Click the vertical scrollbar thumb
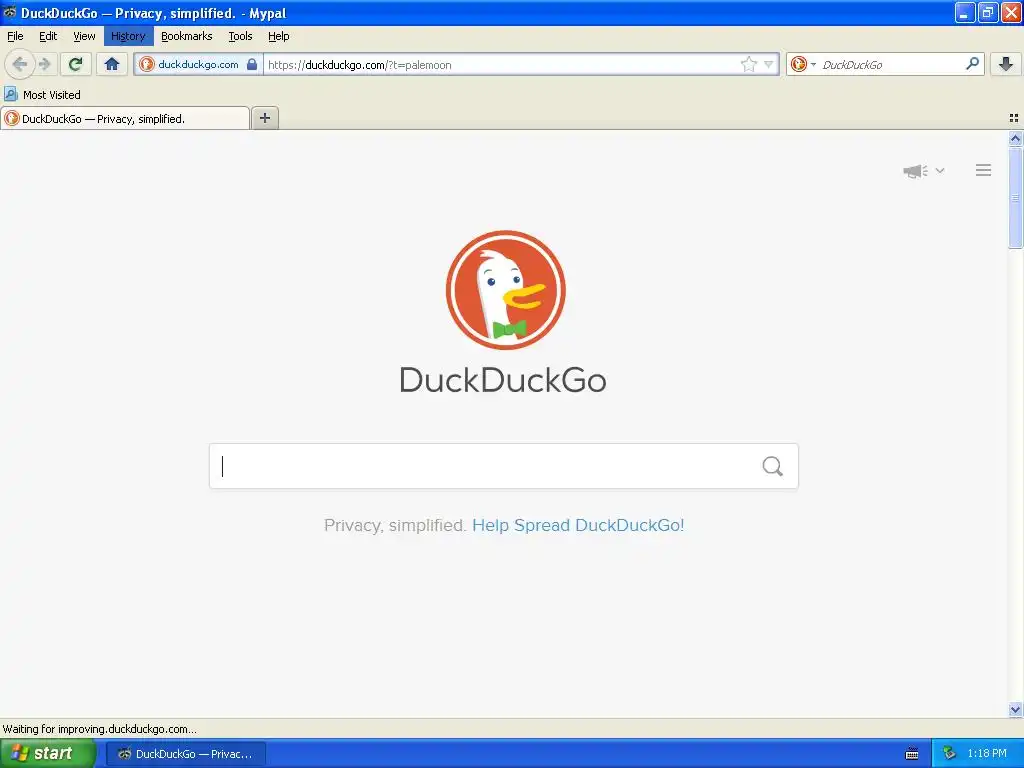Screen dimensions: 1024x768 point(1015,197)
